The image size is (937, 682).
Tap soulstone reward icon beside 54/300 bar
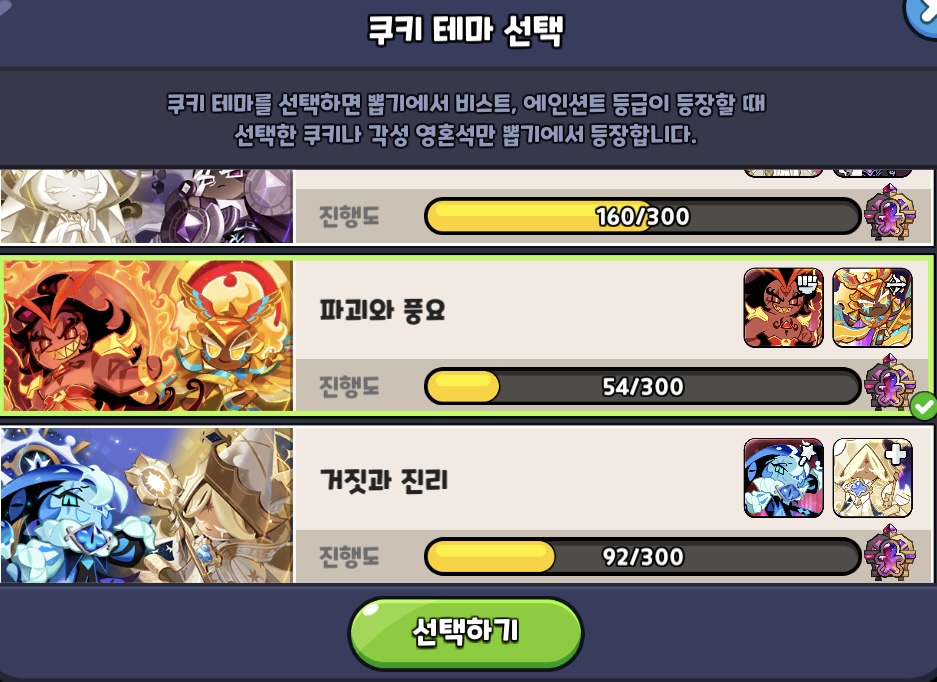pyautogui.click(x=890, y=382)
